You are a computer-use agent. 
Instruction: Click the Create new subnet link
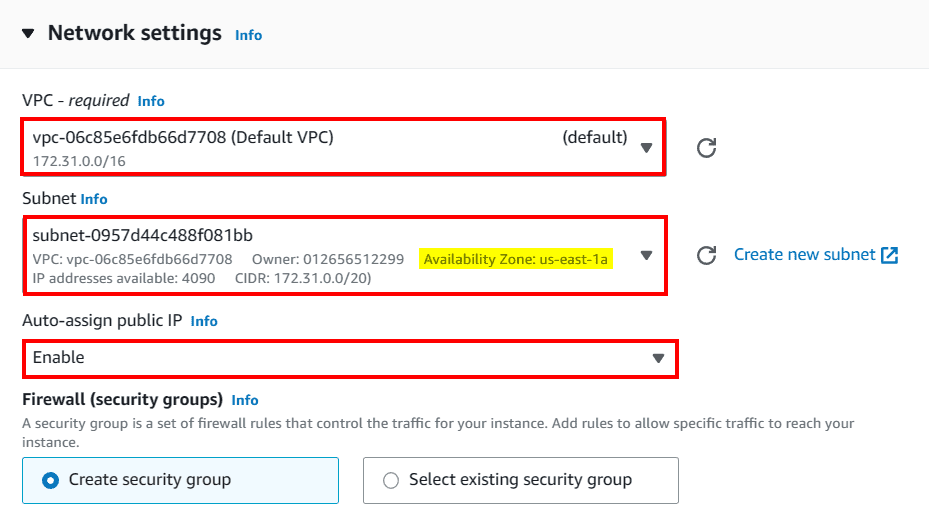pyautogui.click(x=804, y=255)
